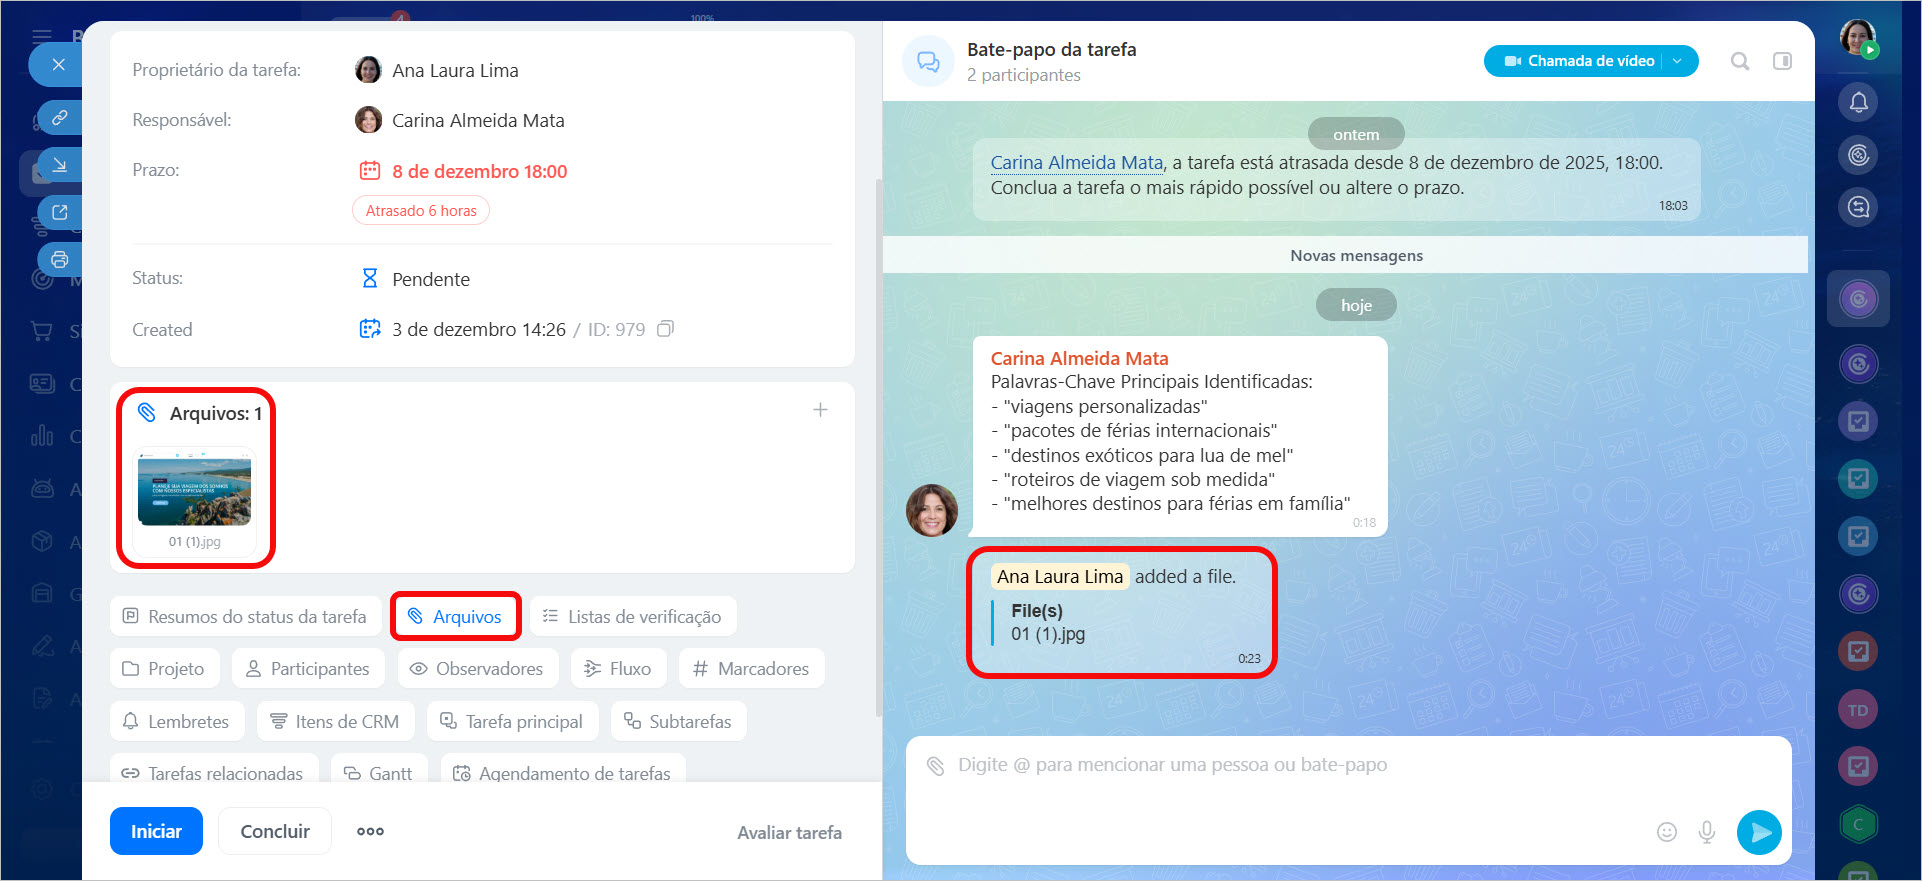
Task: Toggle the chat sidebar panel icon
Action: (x=1782, y=61)
